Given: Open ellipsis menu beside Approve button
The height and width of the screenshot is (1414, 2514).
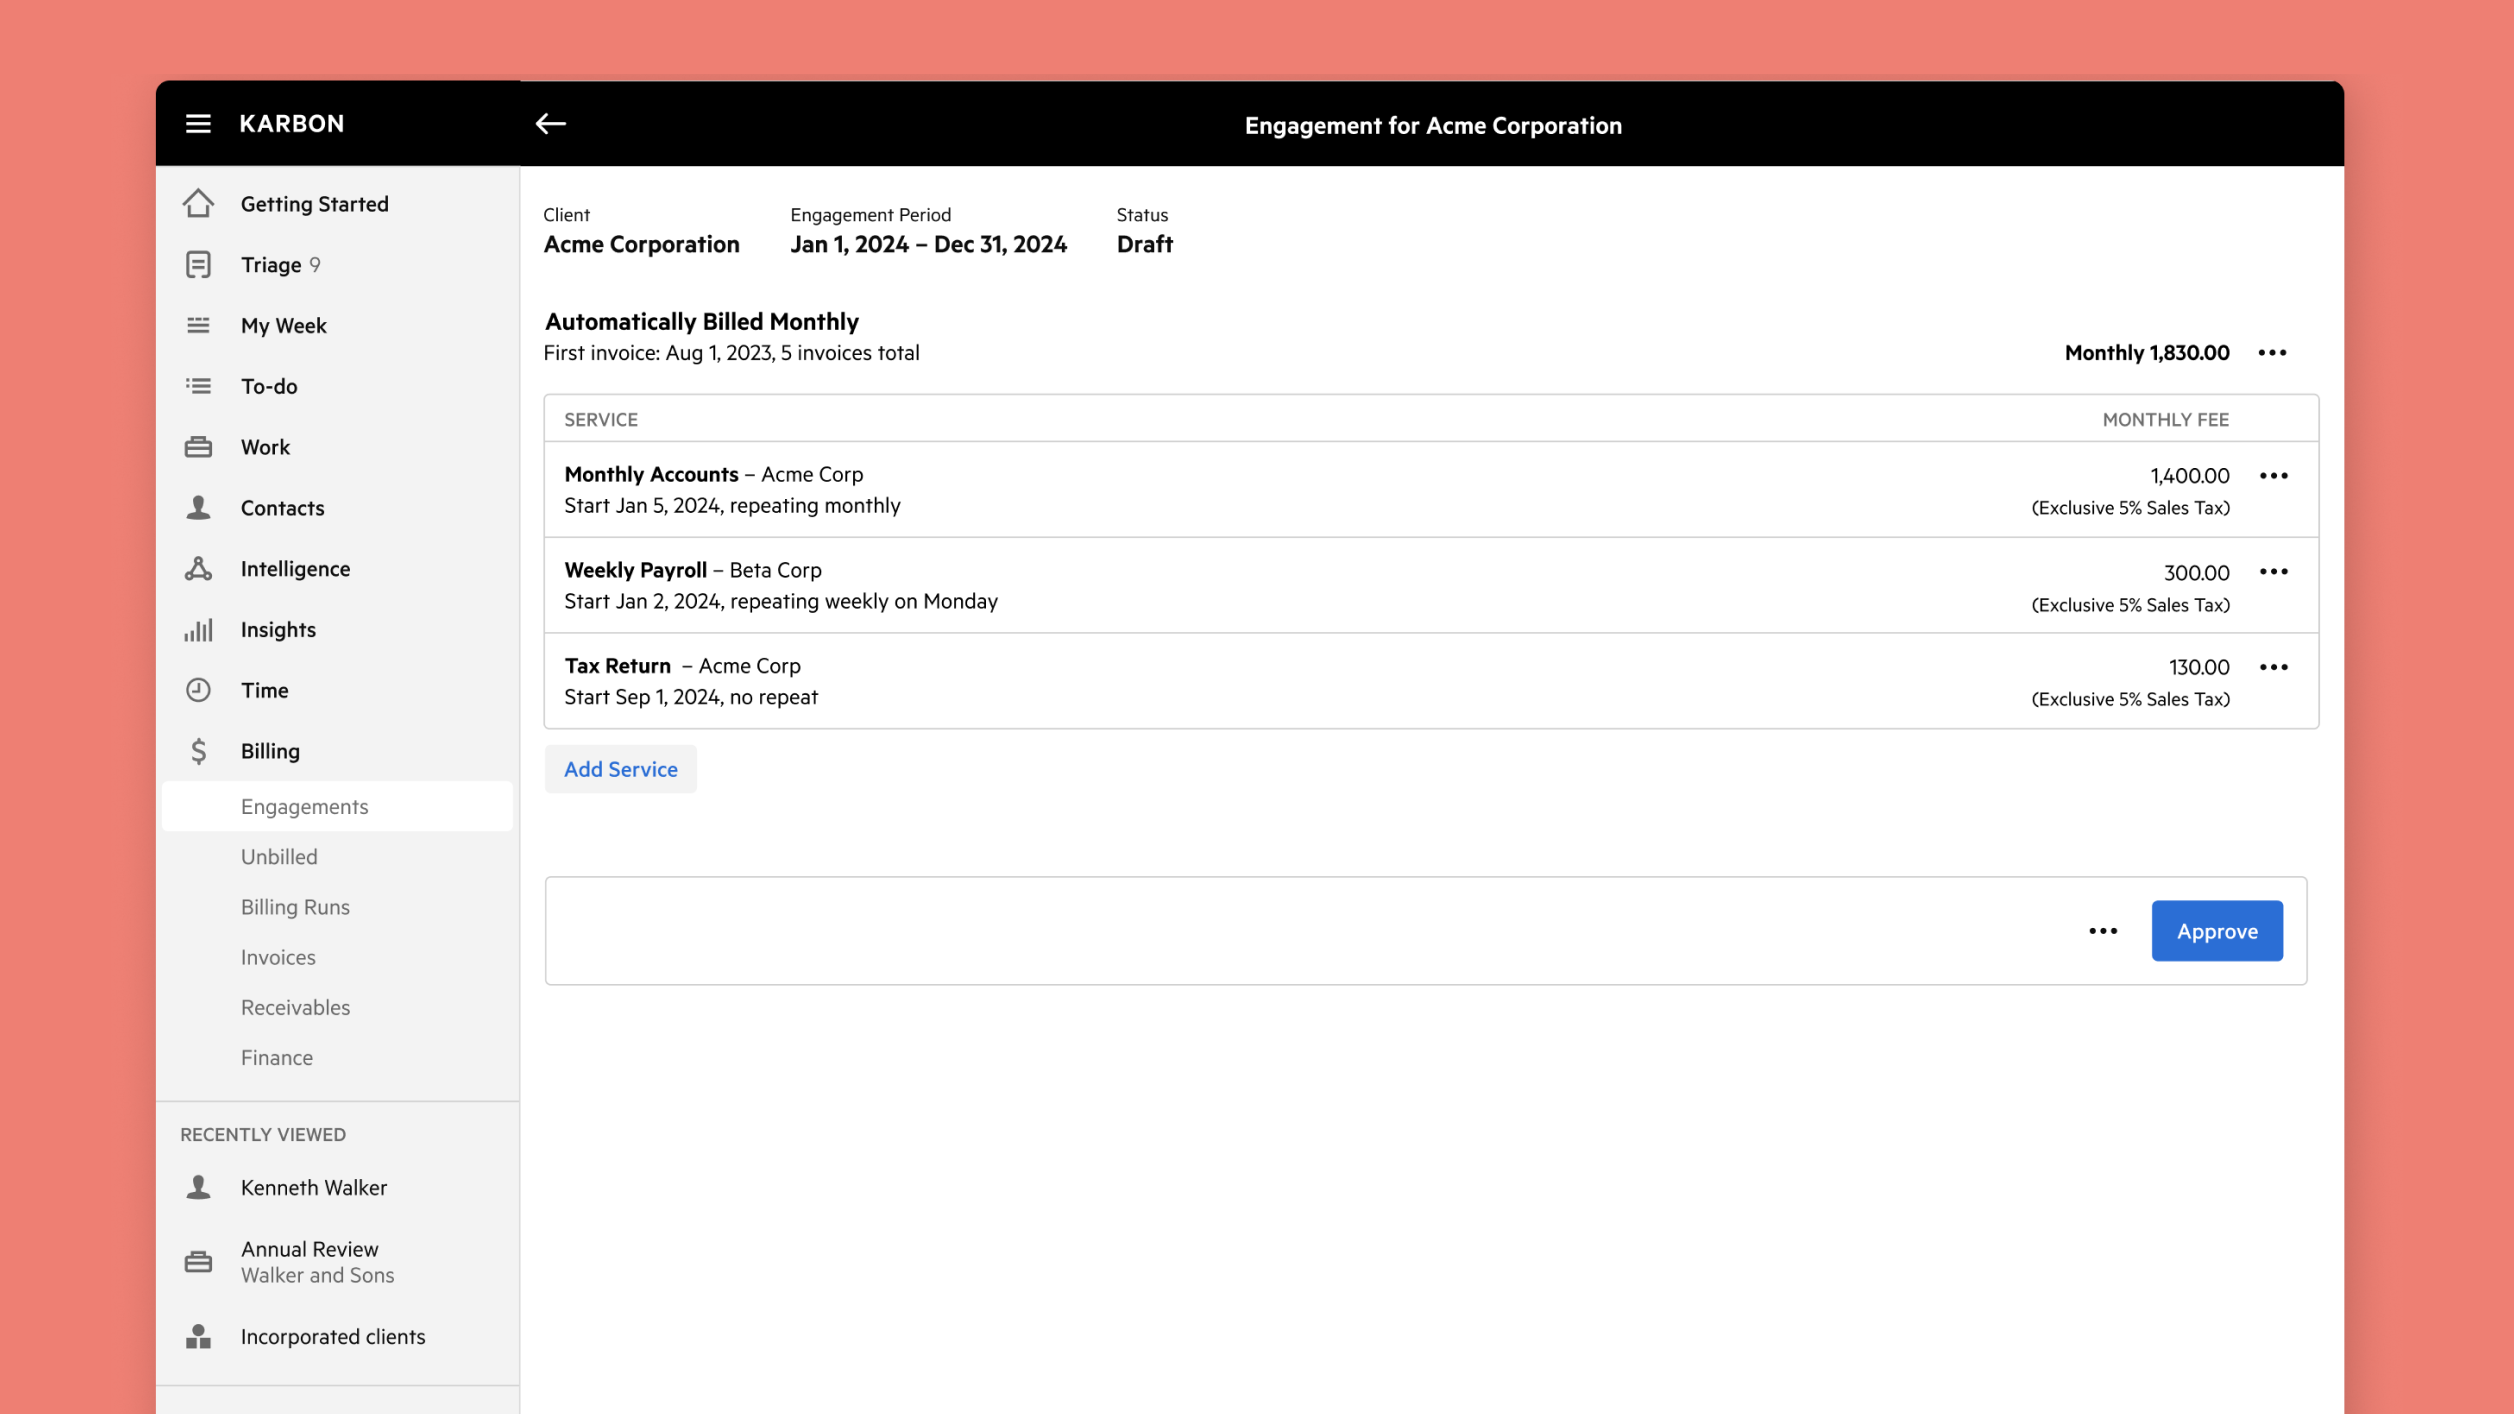Looking at the screenshot, I should 2102,931.
